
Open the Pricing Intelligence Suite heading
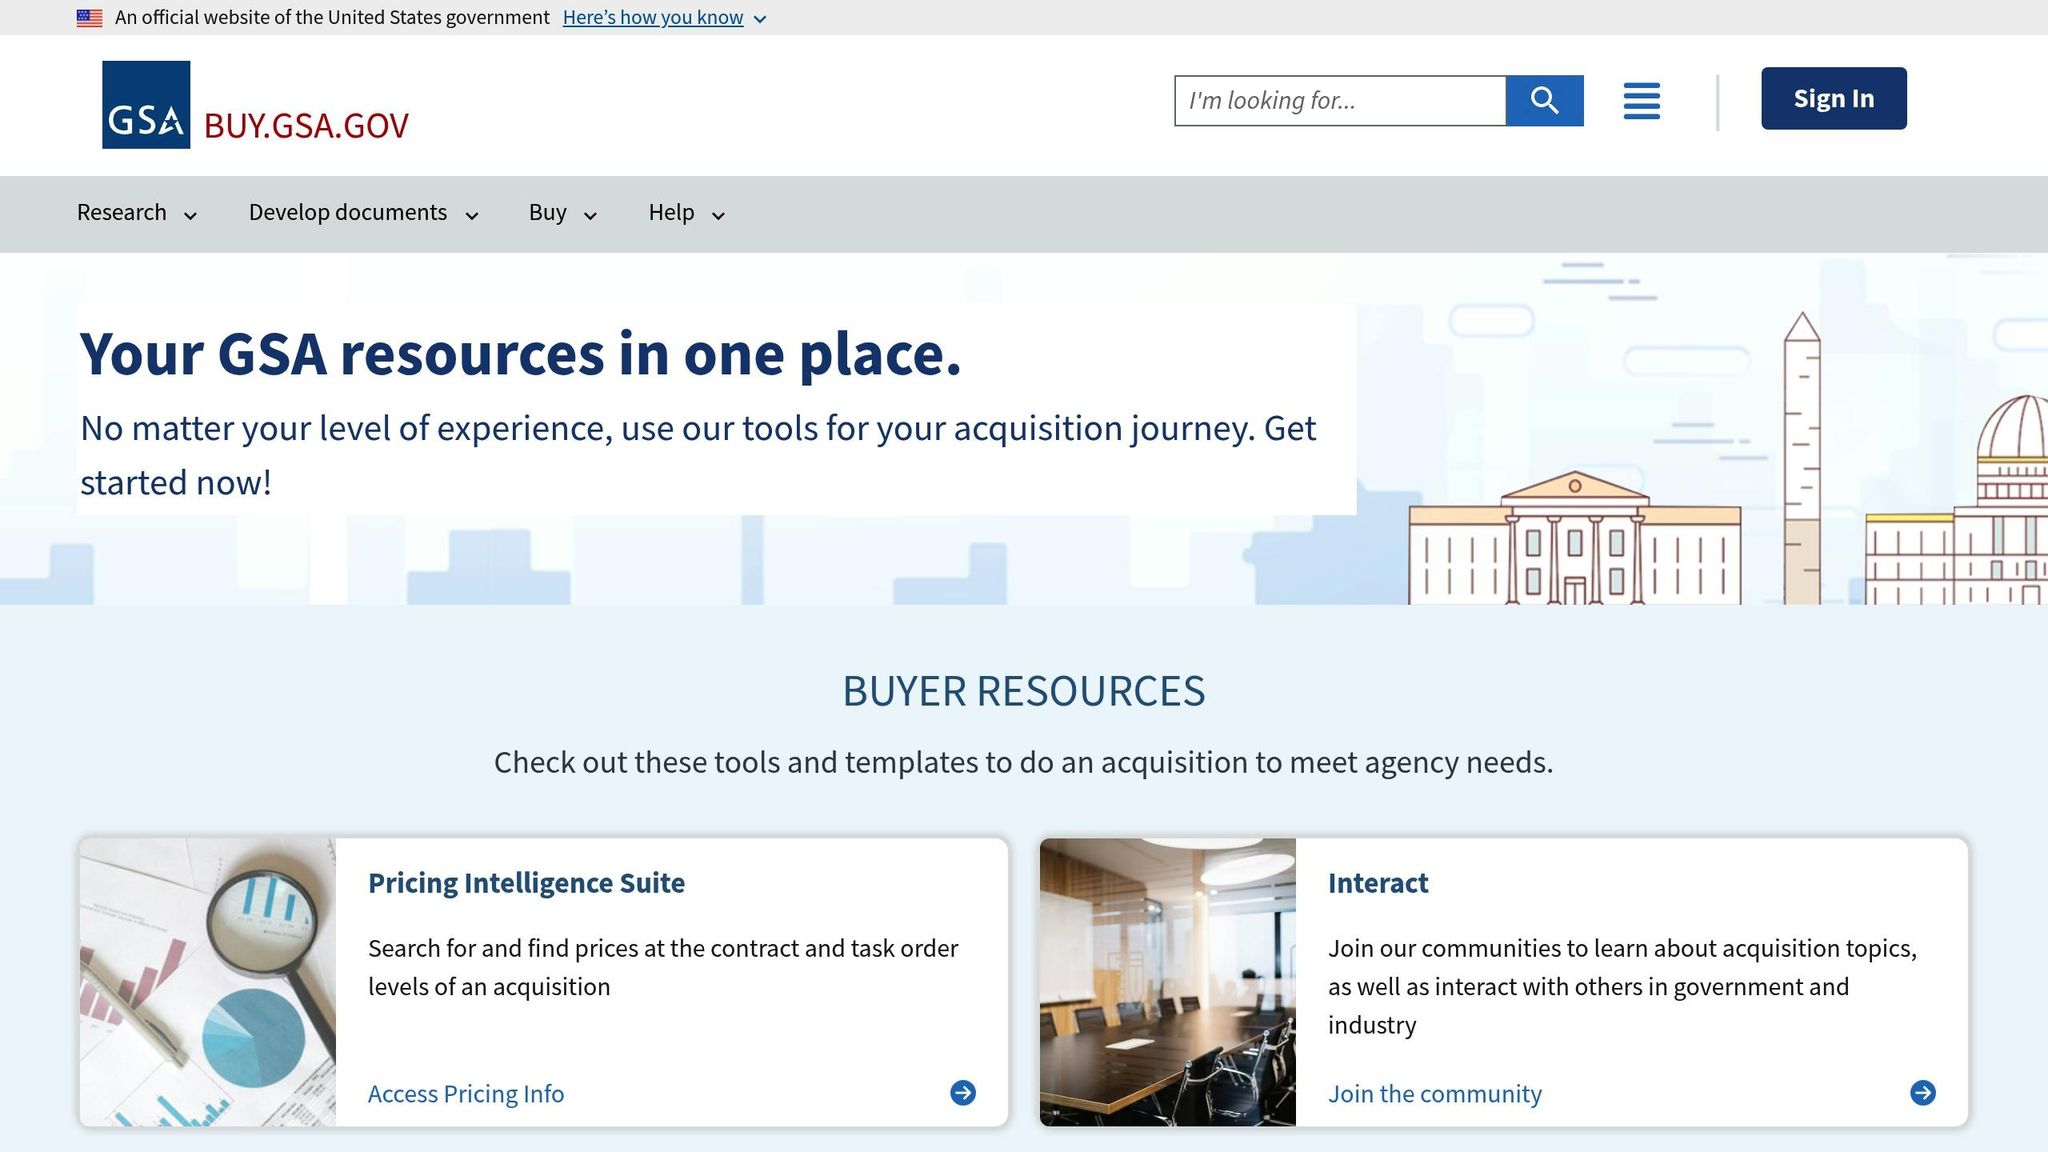tap(526, 883)
